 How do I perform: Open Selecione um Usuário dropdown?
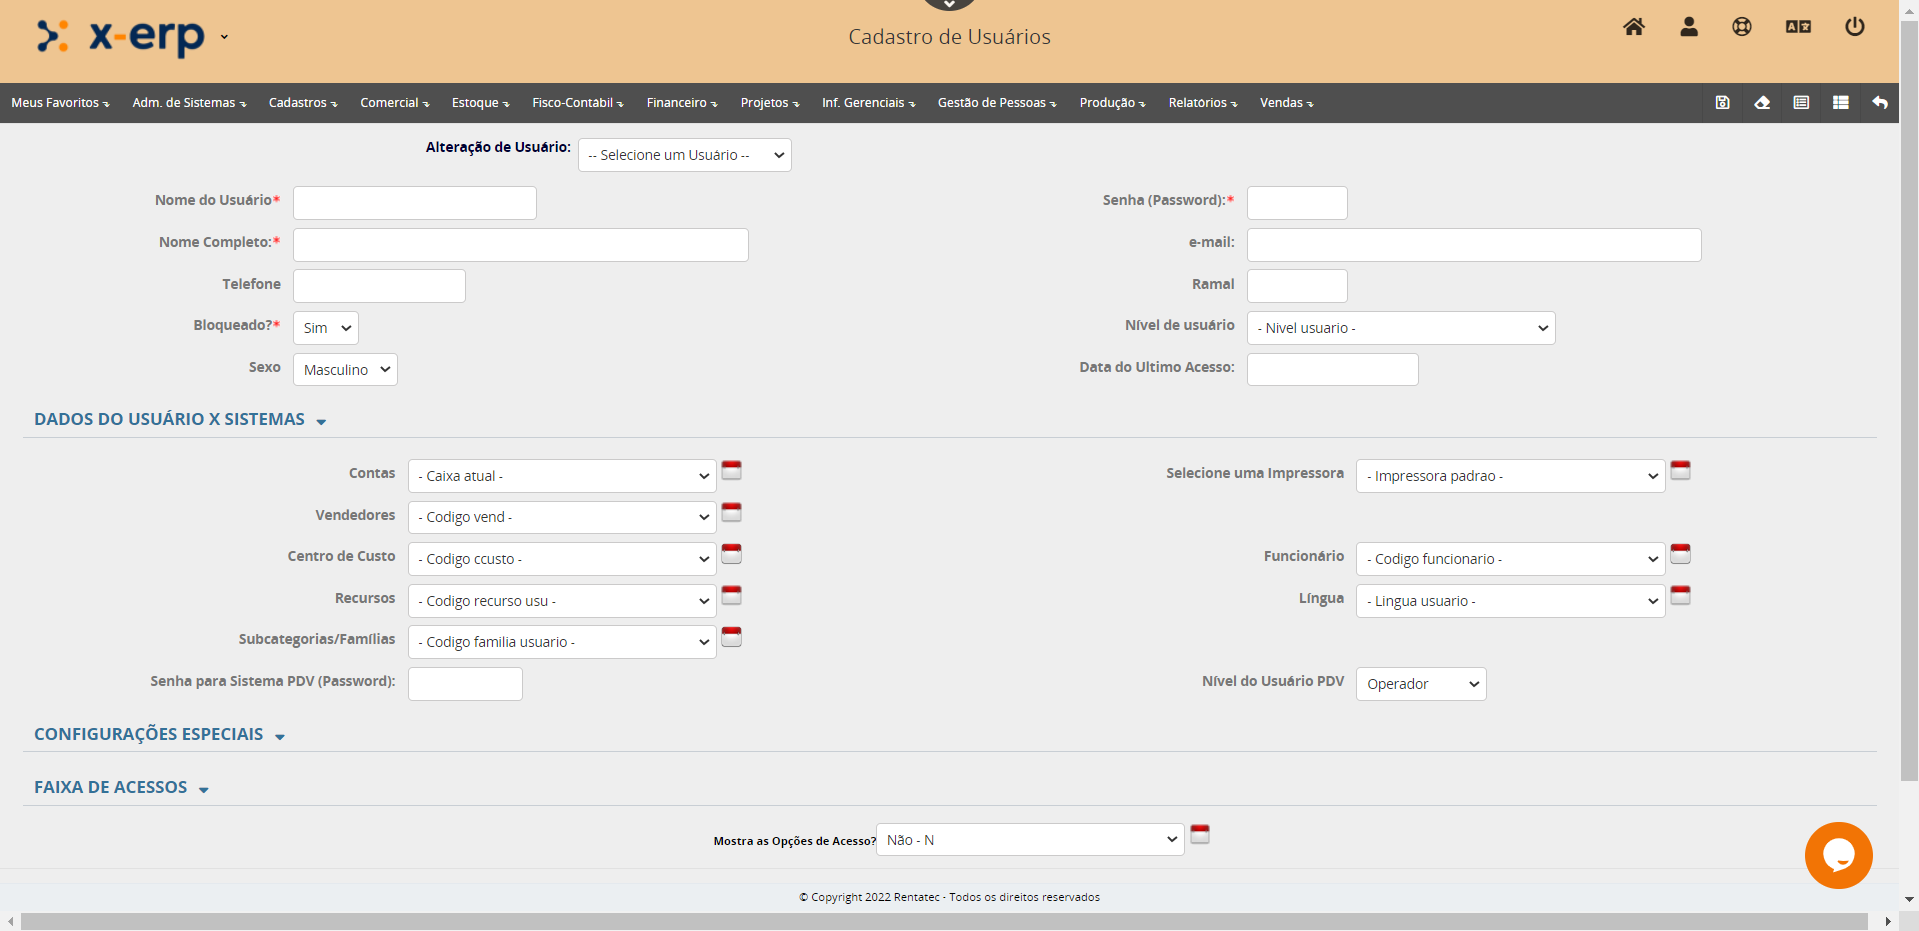point(684,155)
